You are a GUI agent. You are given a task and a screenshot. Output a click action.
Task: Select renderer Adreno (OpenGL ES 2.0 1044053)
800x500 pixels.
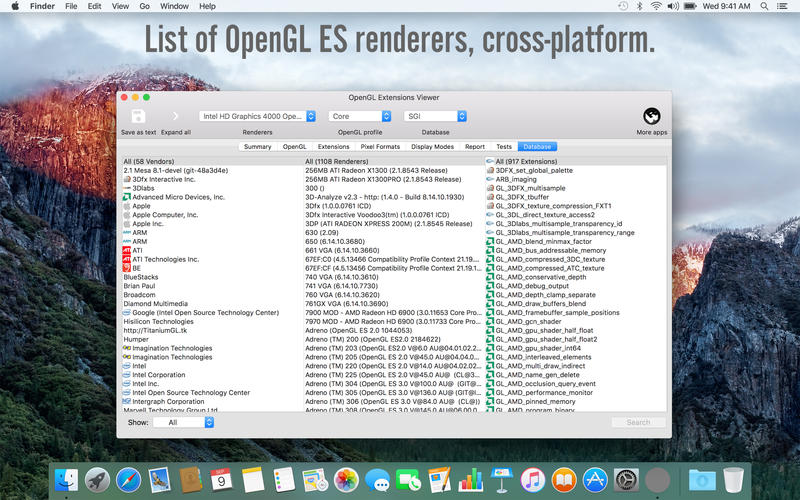pyautogui.click(x=393, y=330)
